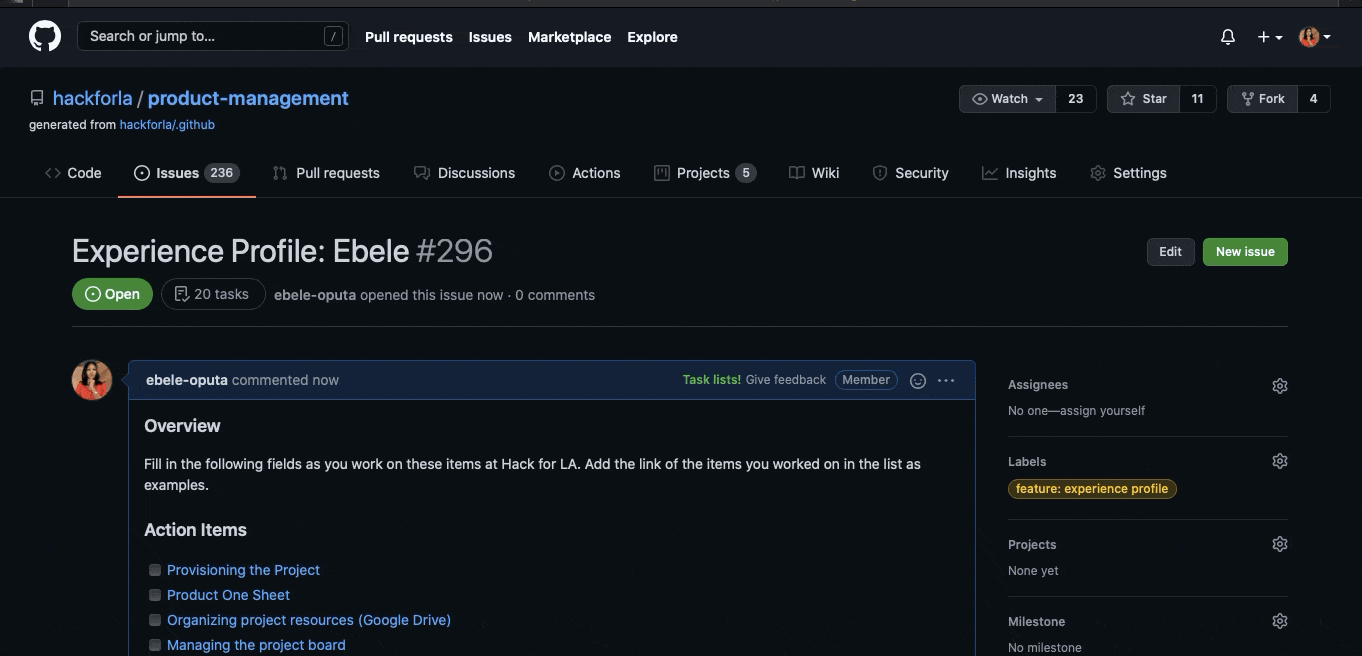Open the Wiki tab

coord(814,172)
